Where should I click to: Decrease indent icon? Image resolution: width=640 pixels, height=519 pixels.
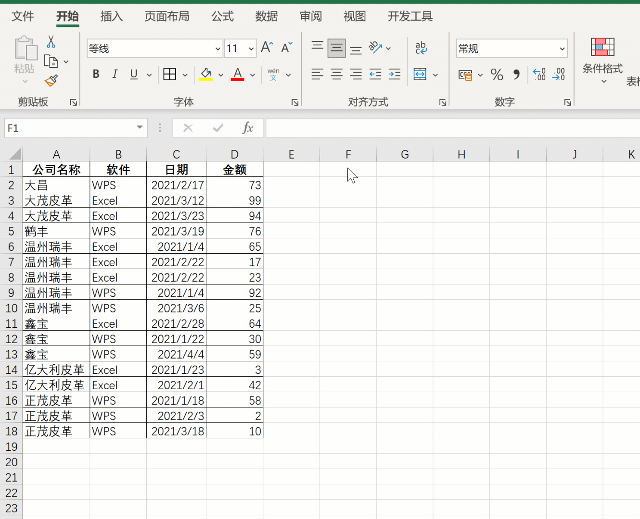coord(375,74)
